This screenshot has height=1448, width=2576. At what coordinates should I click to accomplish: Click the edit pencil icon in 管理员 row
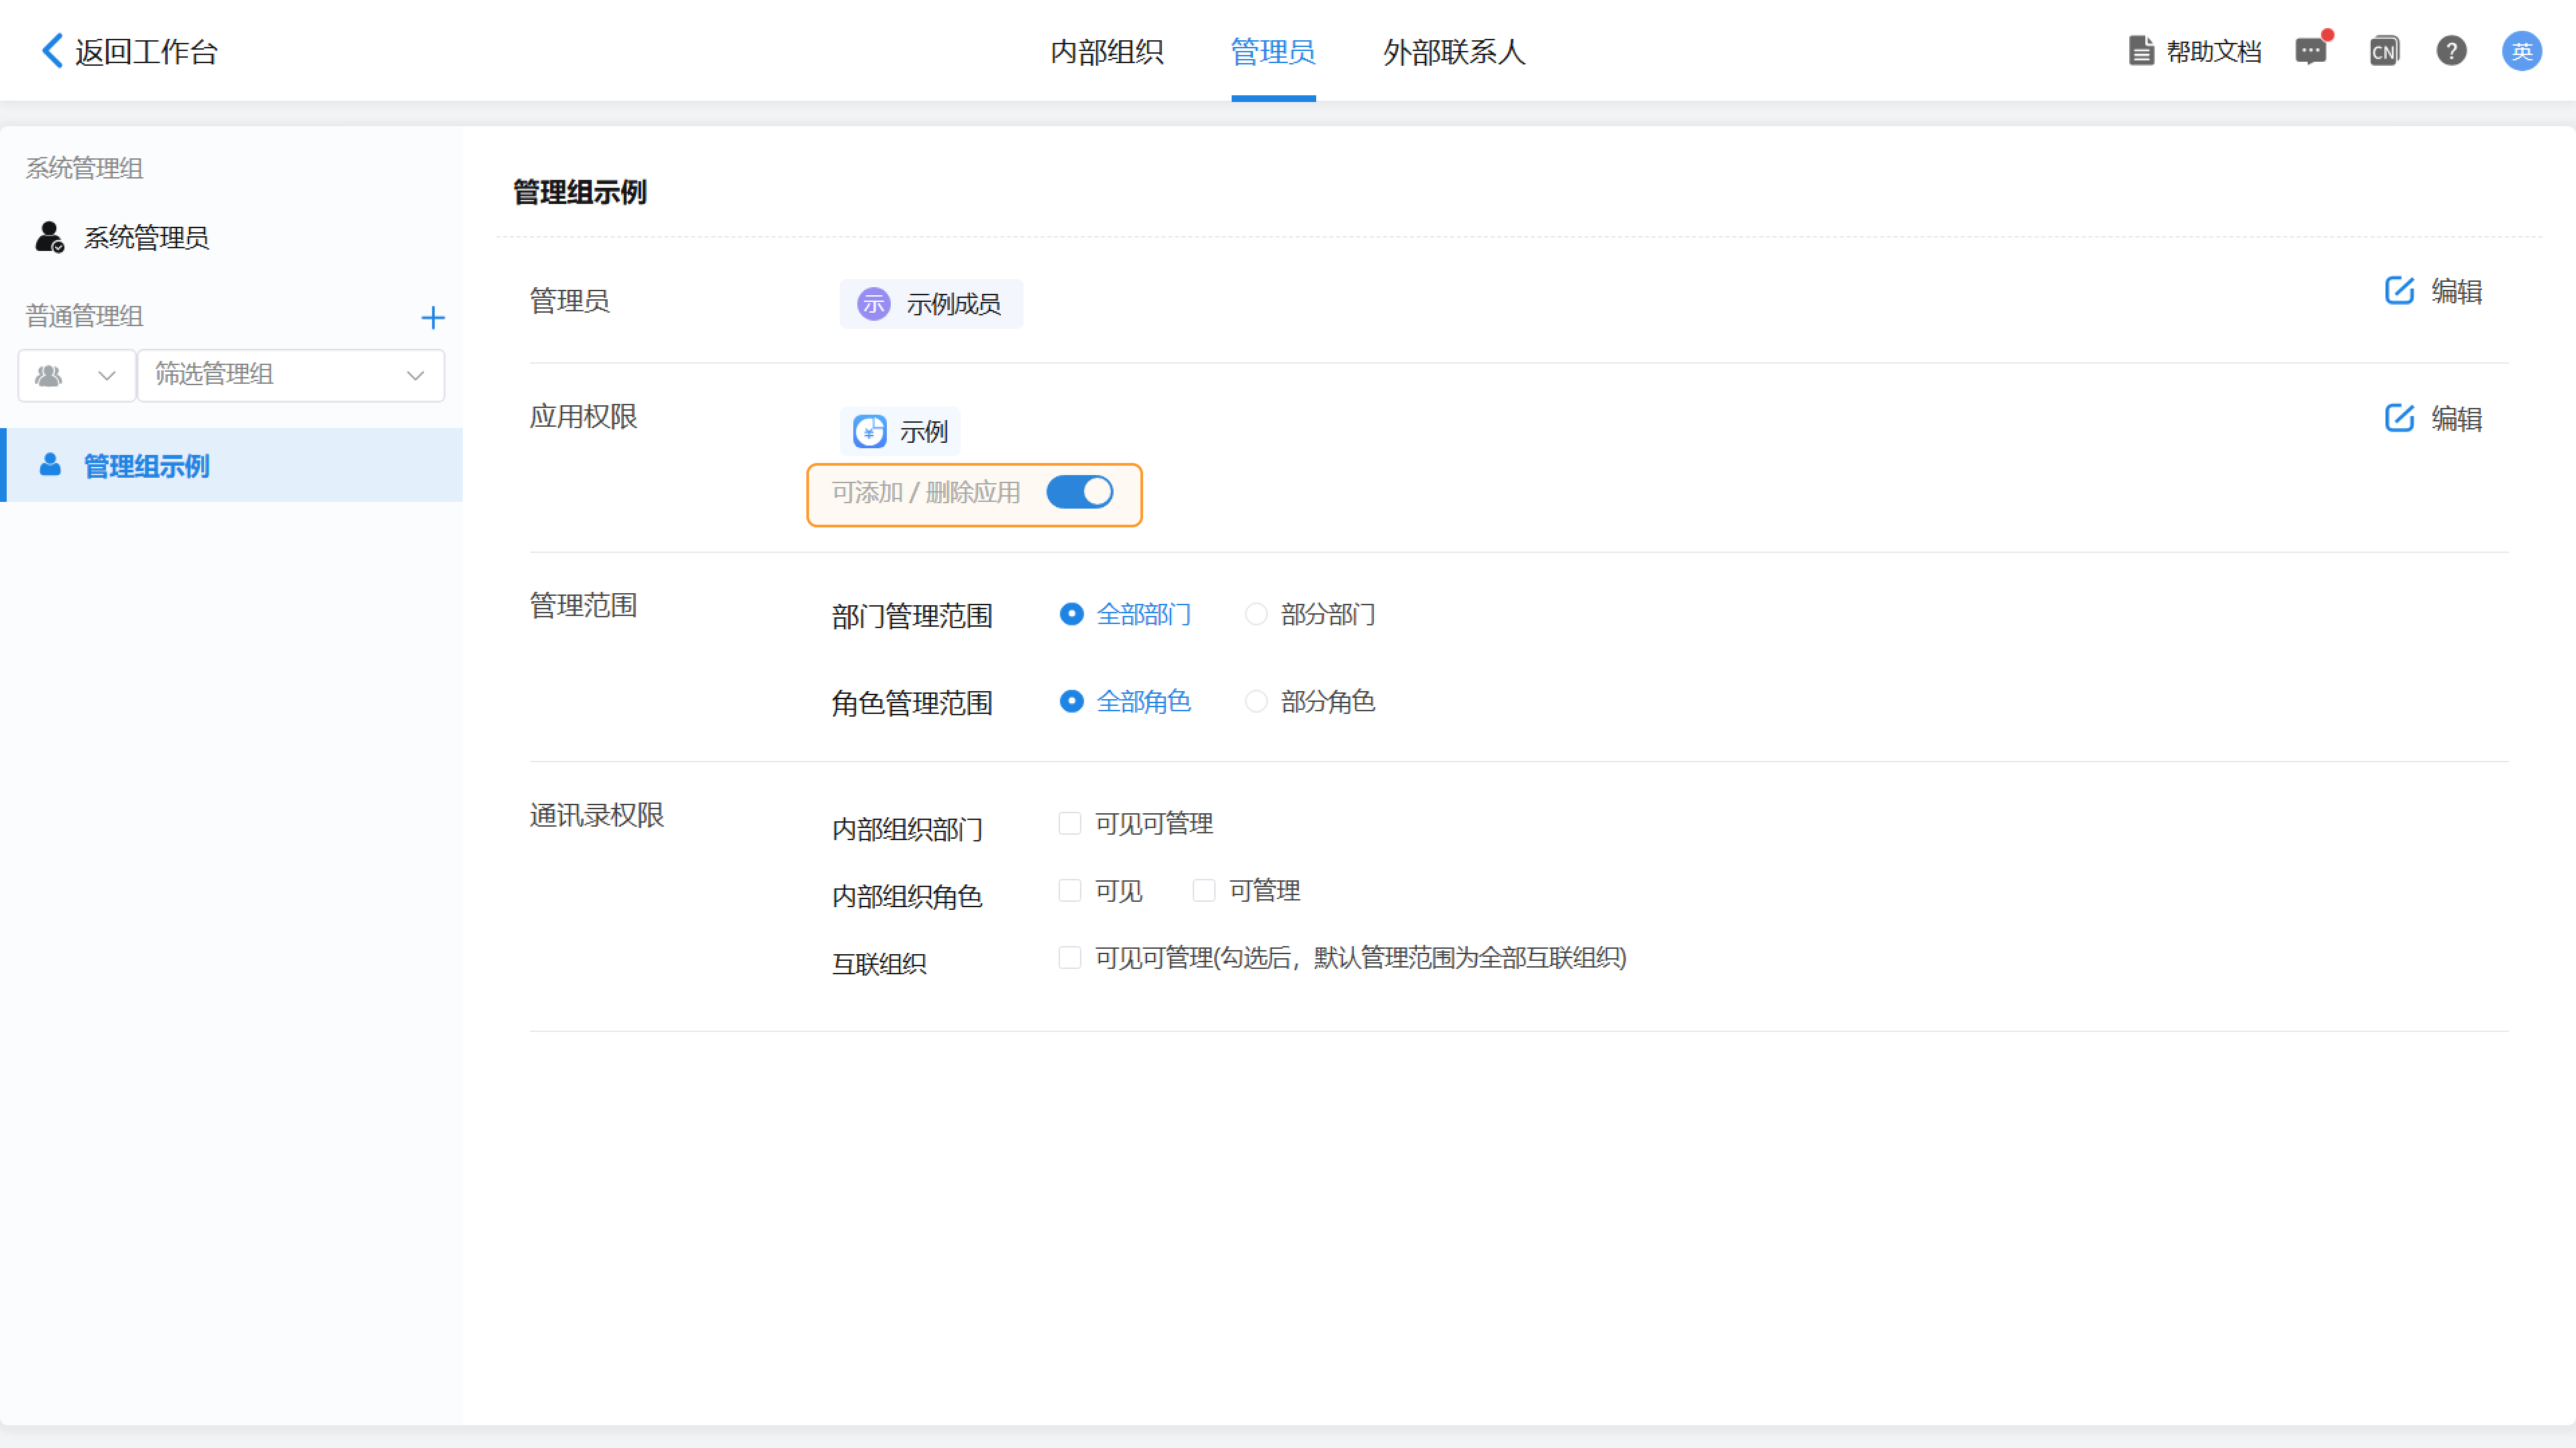pos(2399,291)
